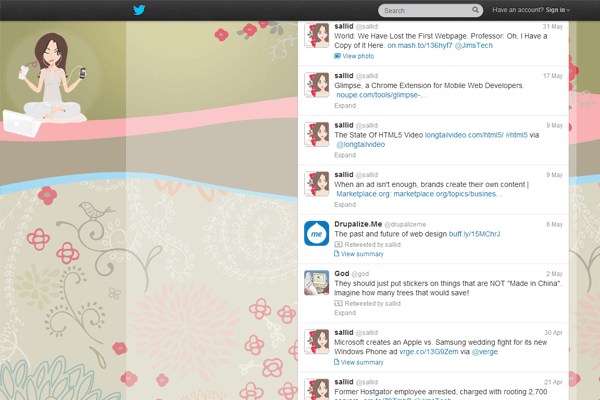
Task: Open the @longtailvideo mention
Action: pyautogui.click(x=360, y=144)
